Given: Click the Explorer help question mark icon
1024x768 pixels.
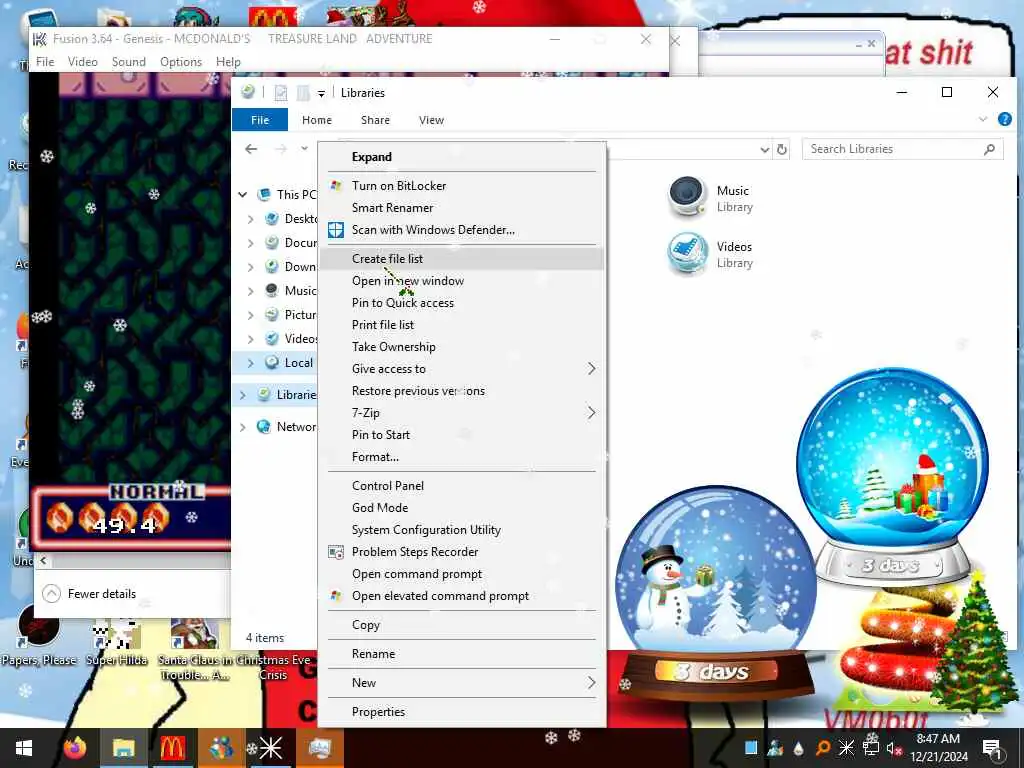Looking at the screenshot, I should 1004,120.
